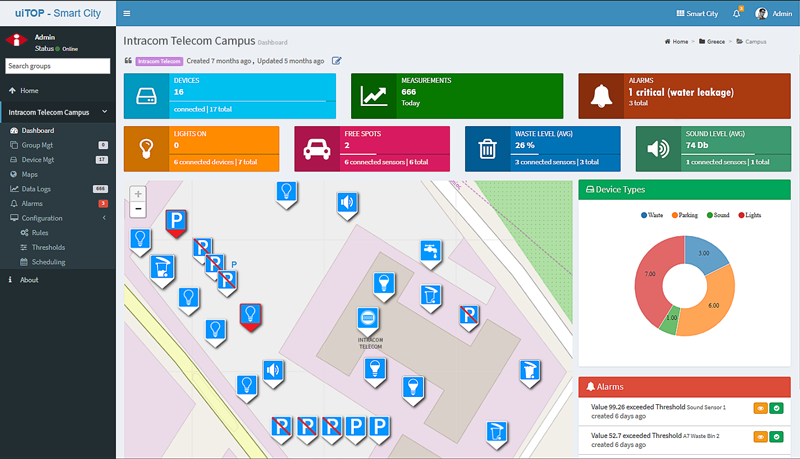The height and width of the screenshot is (459, 800).
Task: Click Campus breadcrumb item
Action: [x=751, y=42]
